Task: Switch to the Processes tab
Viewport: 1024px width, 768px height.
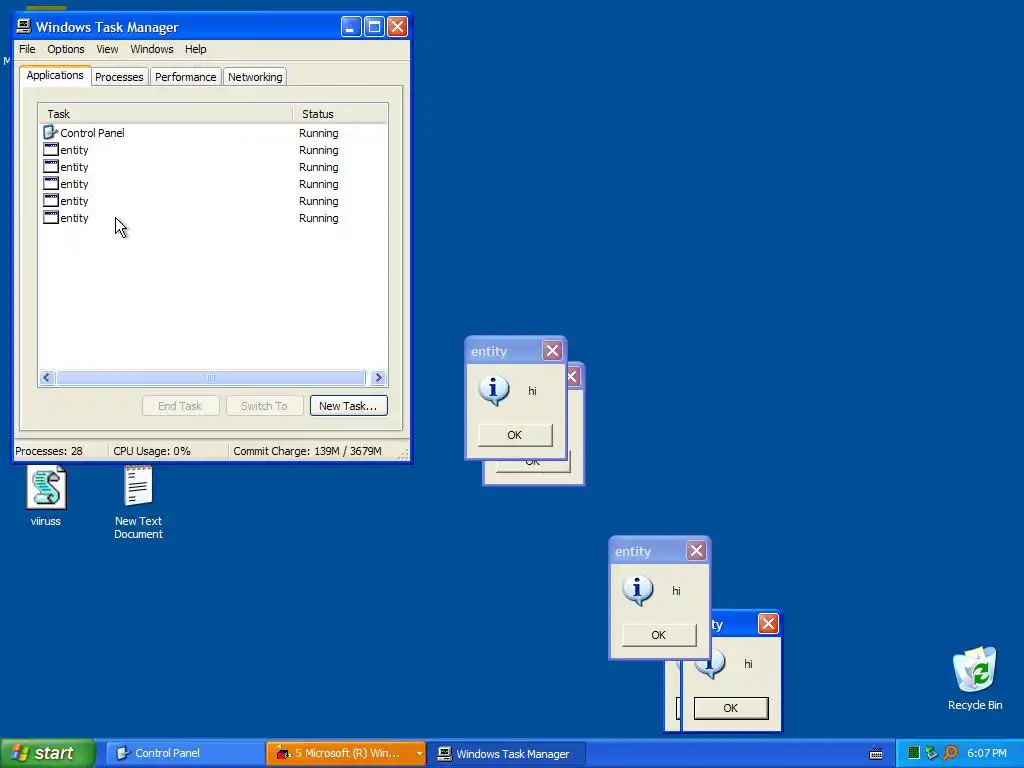Action: point(119,76)
